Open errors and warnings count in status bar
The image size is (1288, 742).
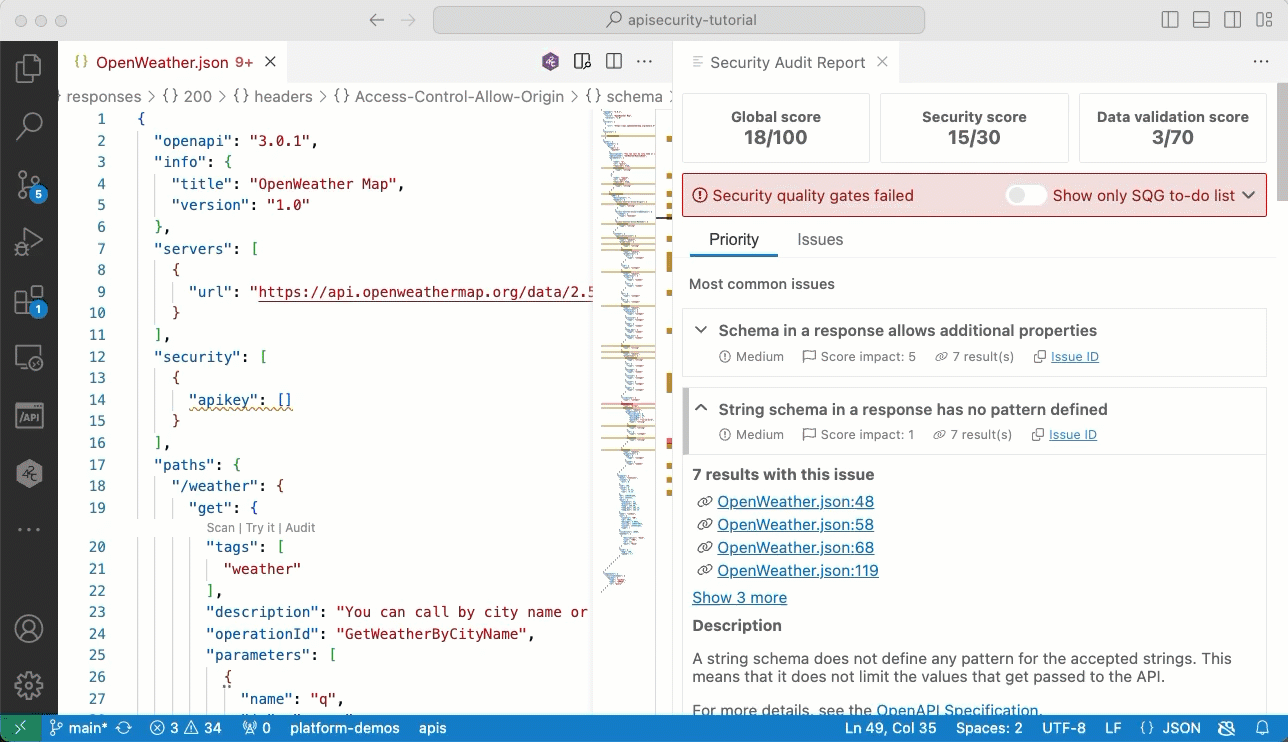click(186, 728)
